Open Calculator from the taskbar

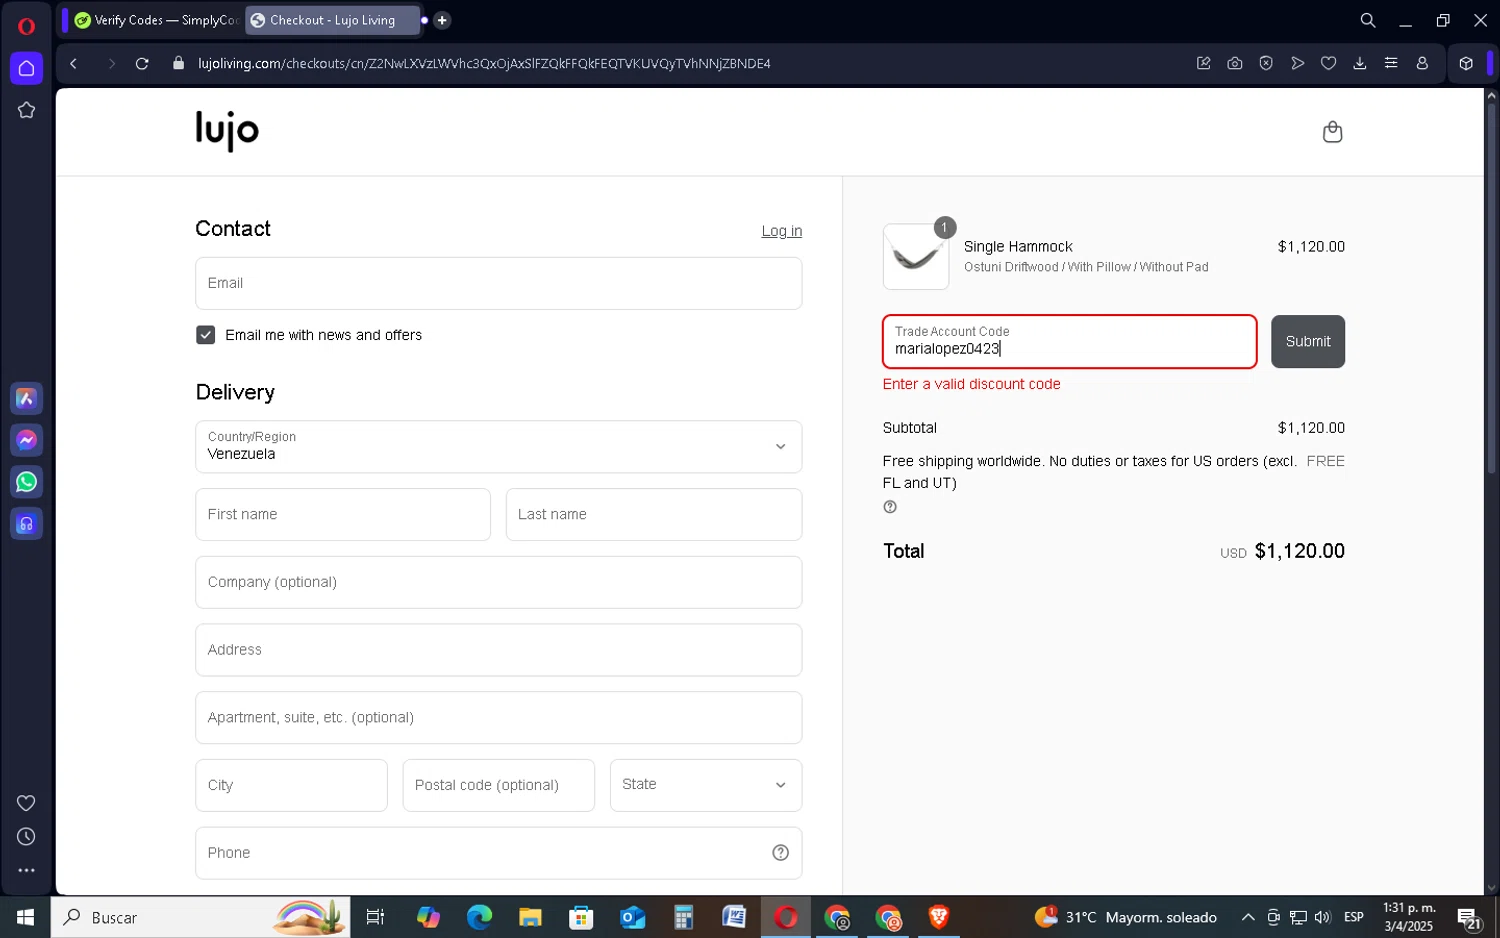(683, 917)
